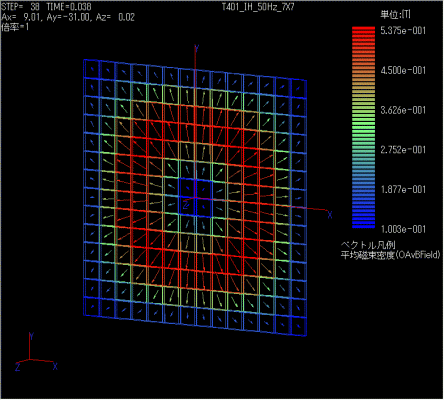Click the XYZ orientation triad icon
The height and width of the screenshot is (400, 444).
click(x=37, y=352)
